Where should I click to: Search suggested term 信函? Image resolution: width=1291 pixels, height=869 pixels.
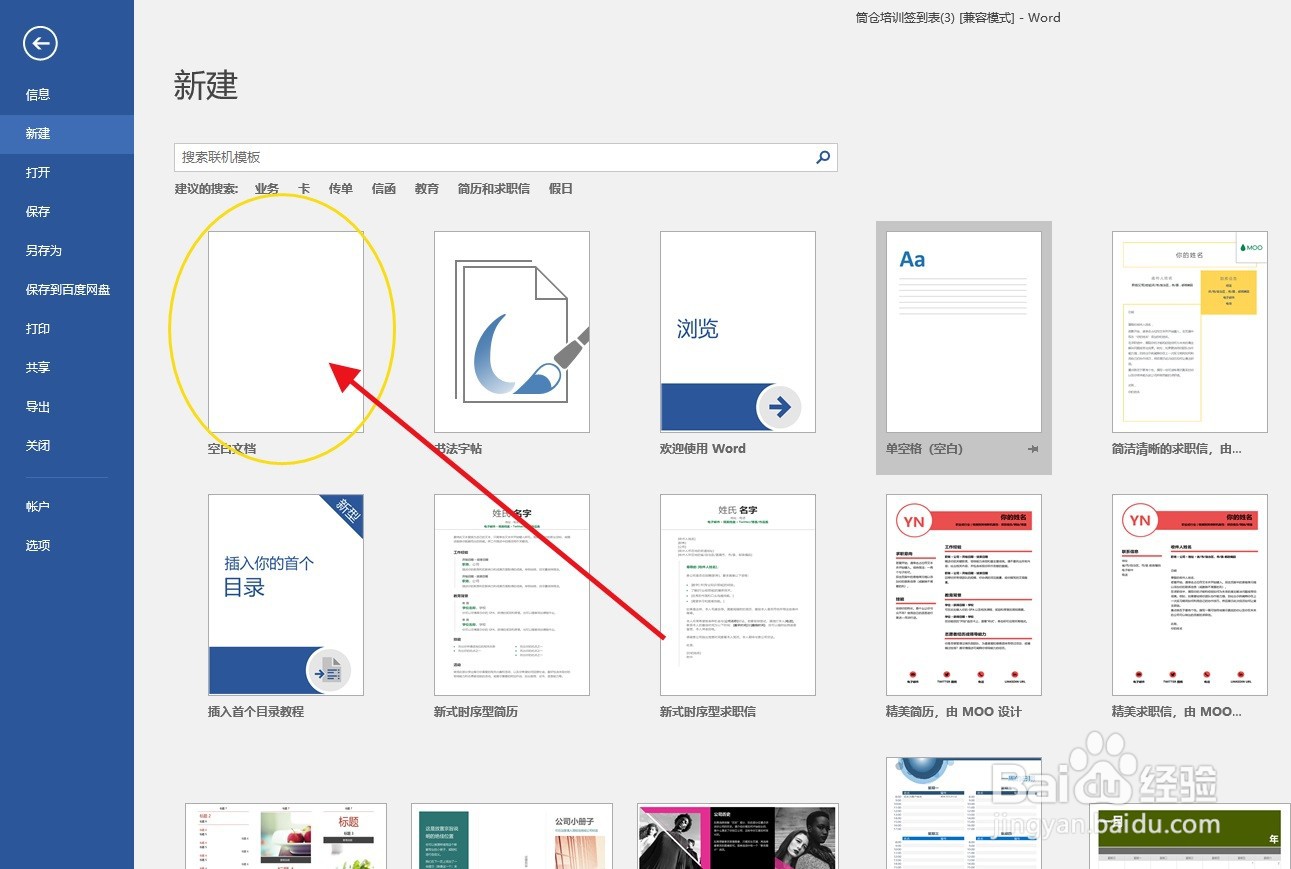[384, 189]
